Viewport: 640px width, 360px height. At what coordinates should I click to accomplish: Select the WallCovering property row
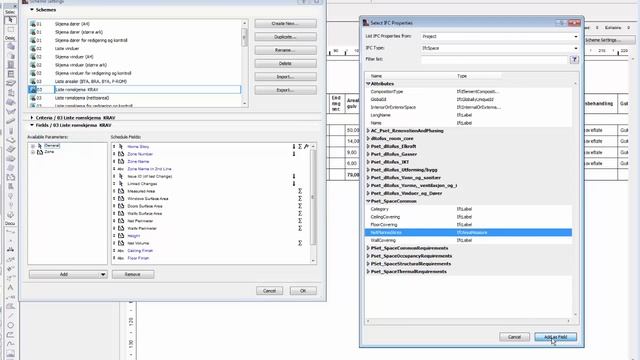(468, 240)
